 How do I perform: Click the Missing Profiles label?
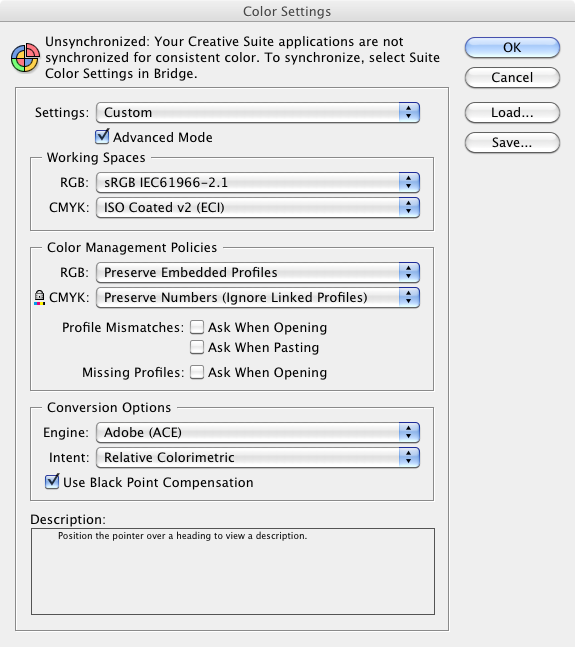[x=133, y=373]
